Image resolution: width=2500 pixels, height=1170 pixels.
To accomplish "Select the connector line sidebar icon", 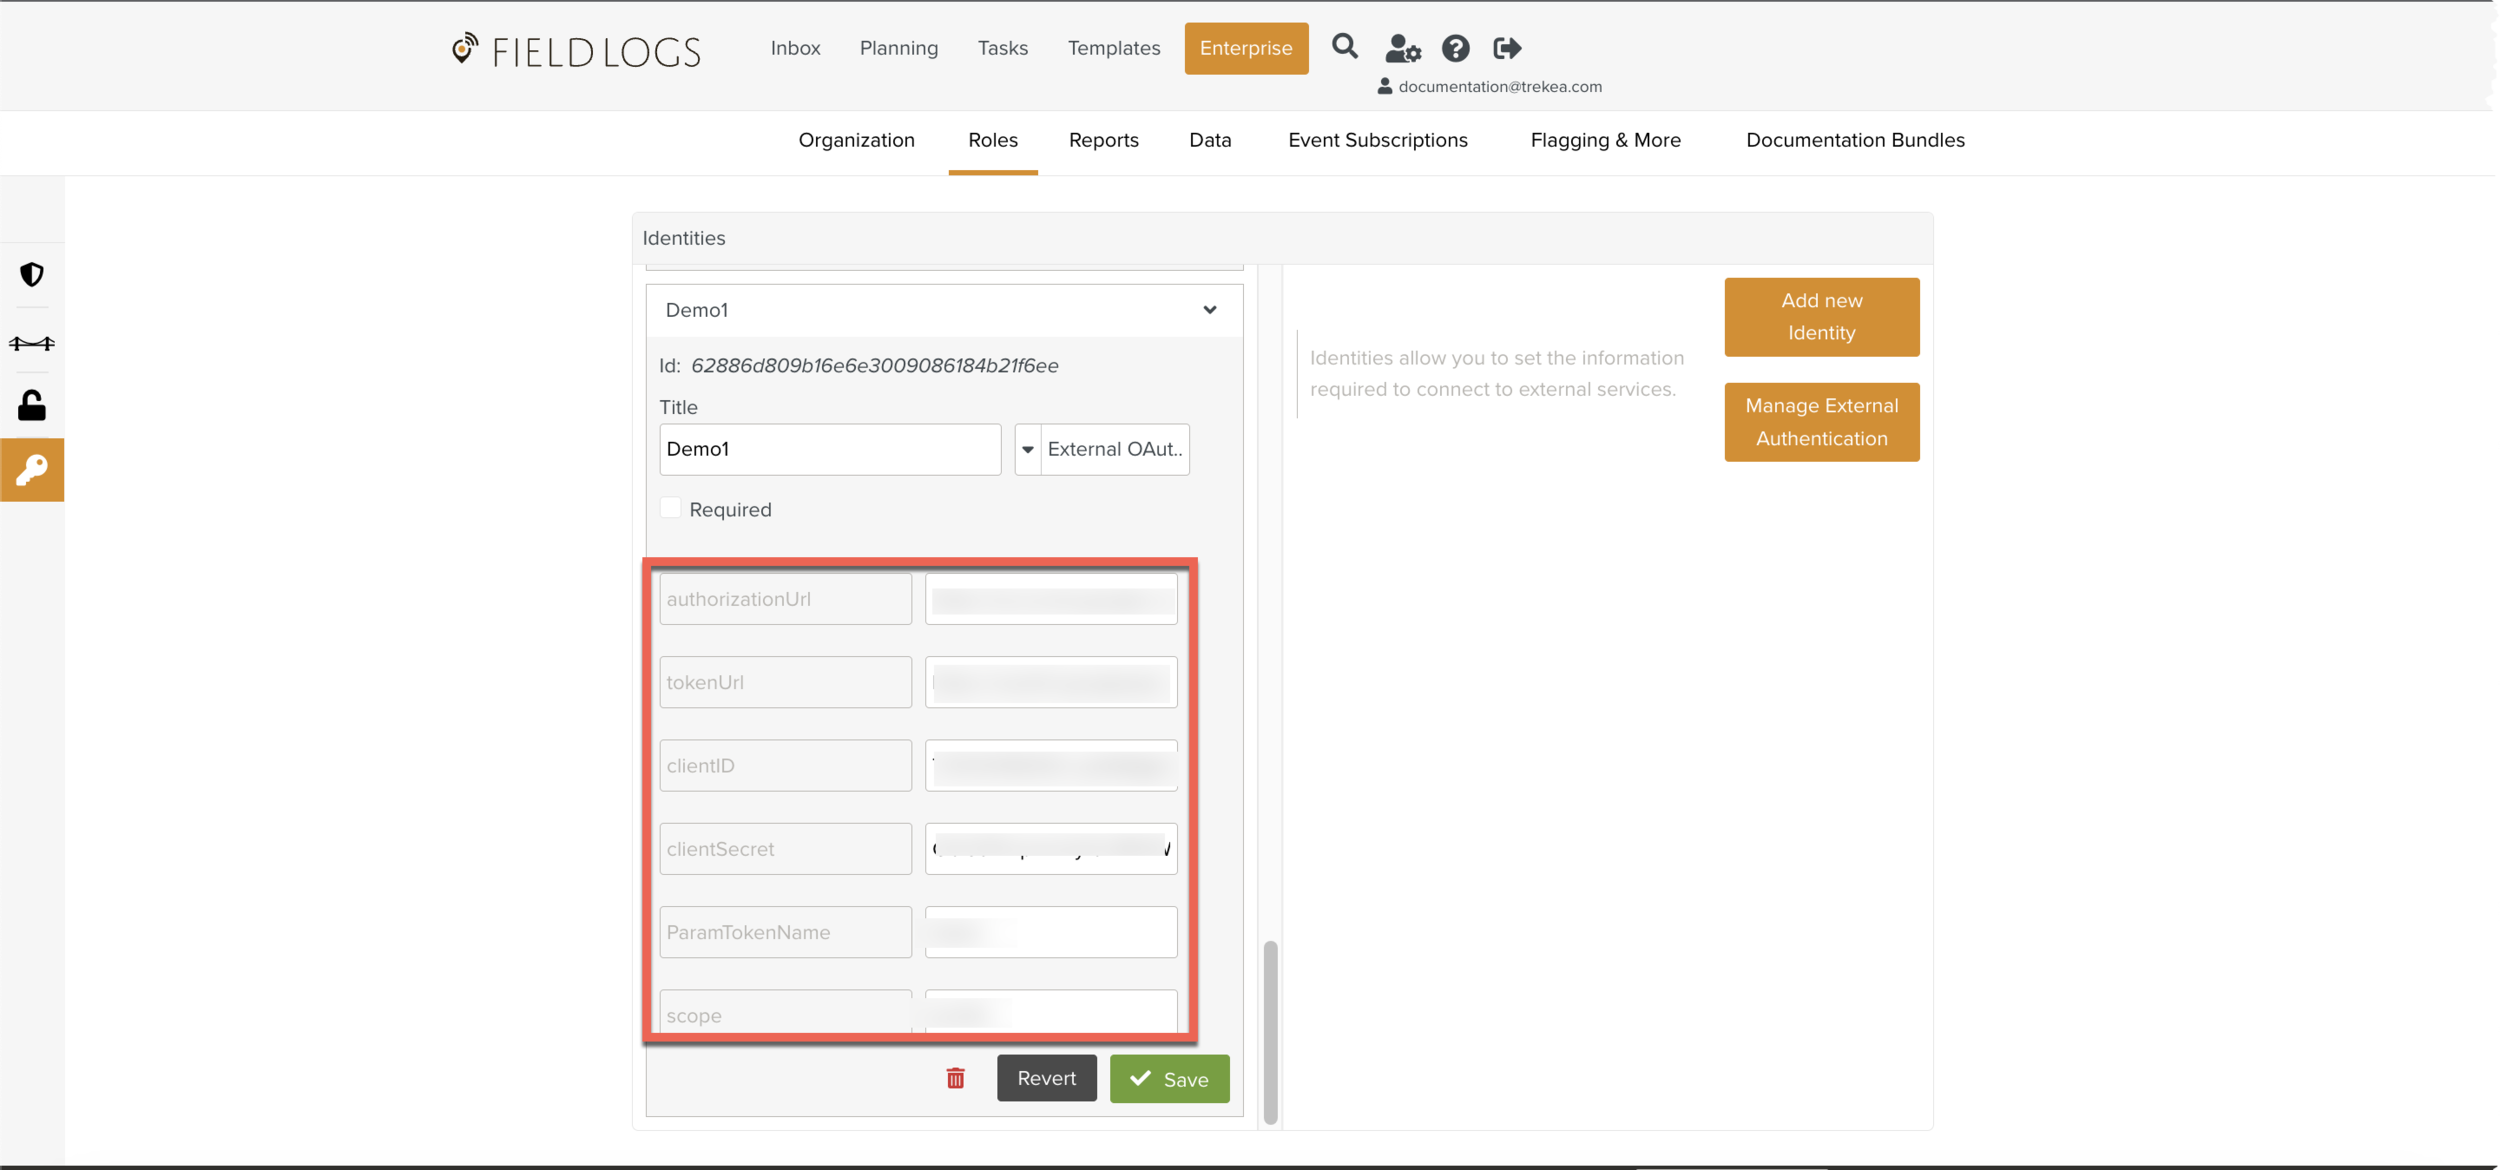I will tap(32, 343).
